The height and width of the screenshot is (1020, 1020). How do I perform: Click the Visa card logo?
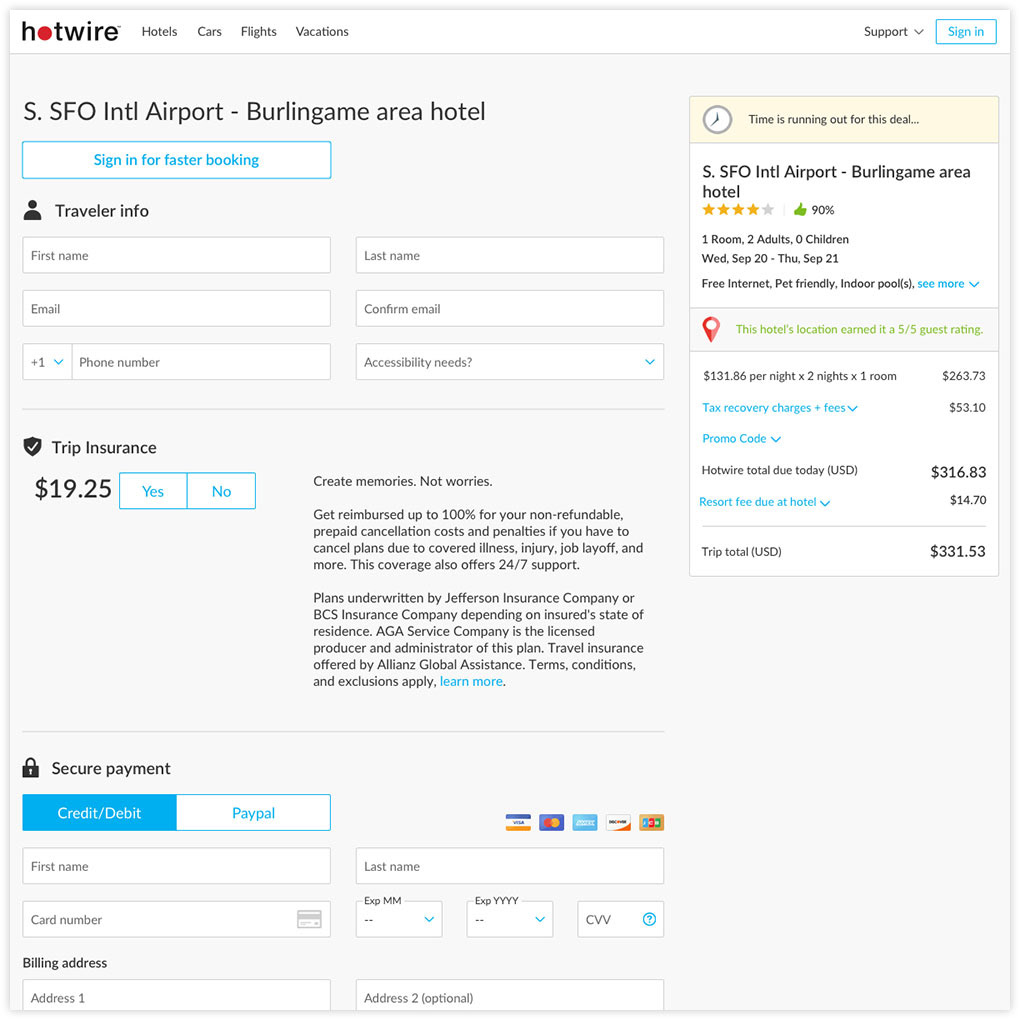(x=518, y=822)
